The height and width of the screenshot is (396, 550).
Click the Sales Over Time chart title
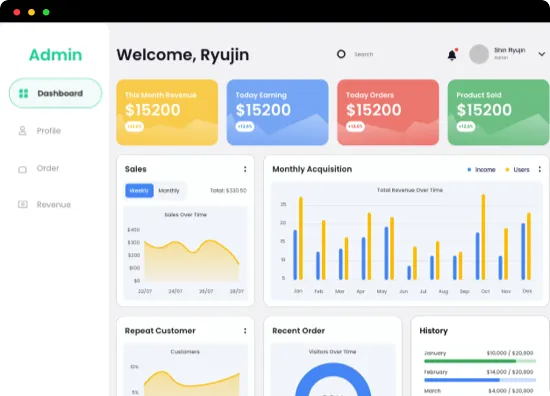tap(186, 215)
